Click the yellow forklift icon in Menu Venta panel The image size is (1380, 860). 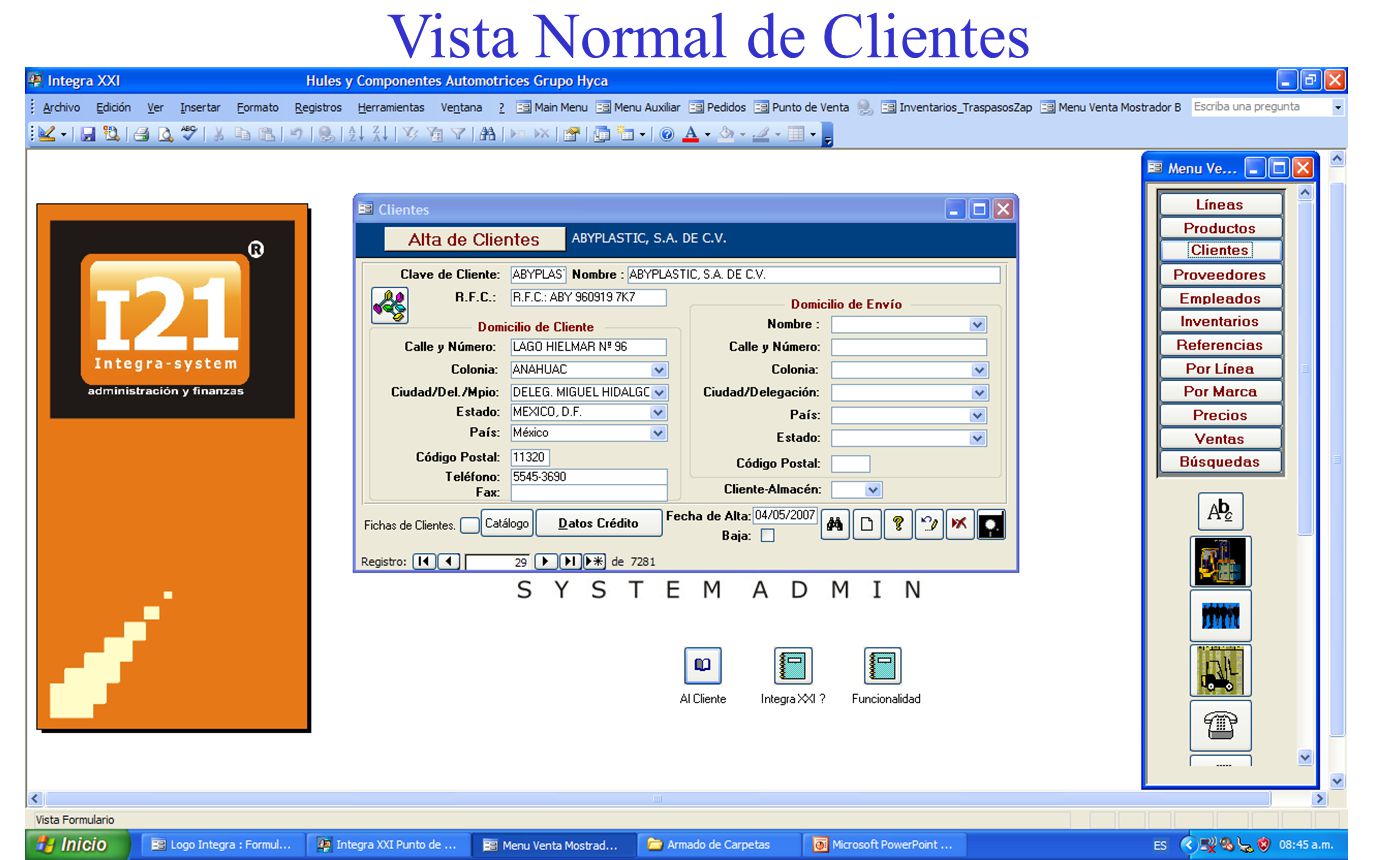(x=1220, y=670)
